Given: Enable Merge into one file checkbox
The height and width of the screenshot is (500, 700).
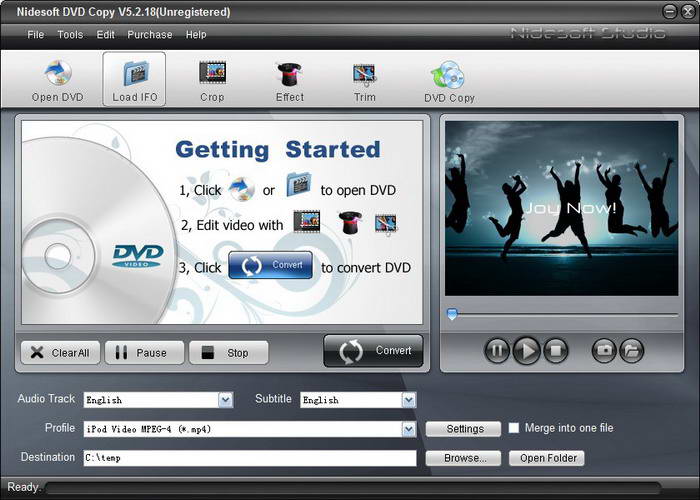Looking at the screenshot, I should pyautogui.click(x=514, y=428).
